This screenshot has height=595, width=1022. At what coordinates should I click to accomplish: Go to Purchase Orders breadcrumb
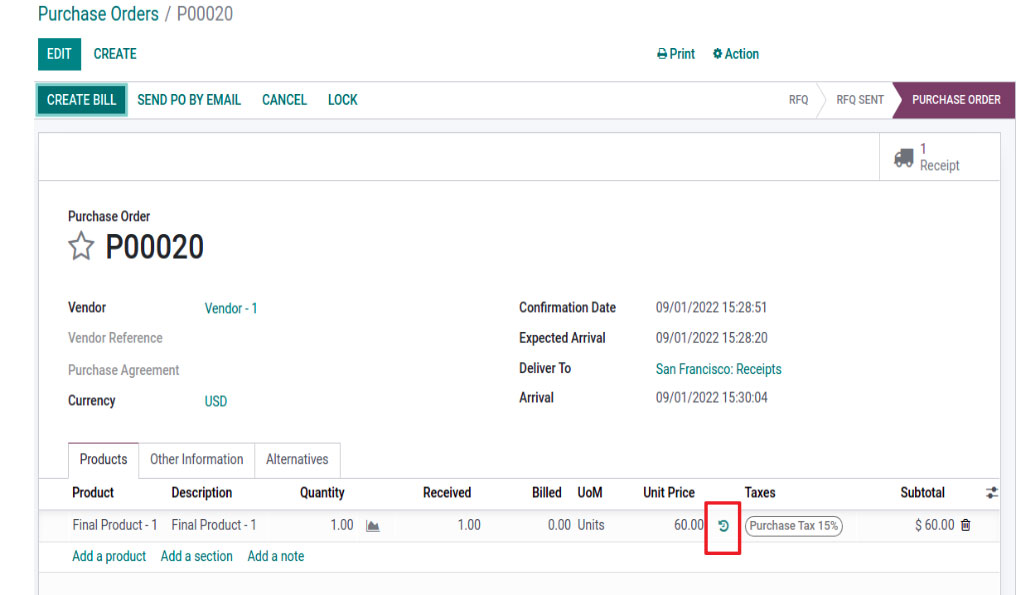tap(98, 14)
